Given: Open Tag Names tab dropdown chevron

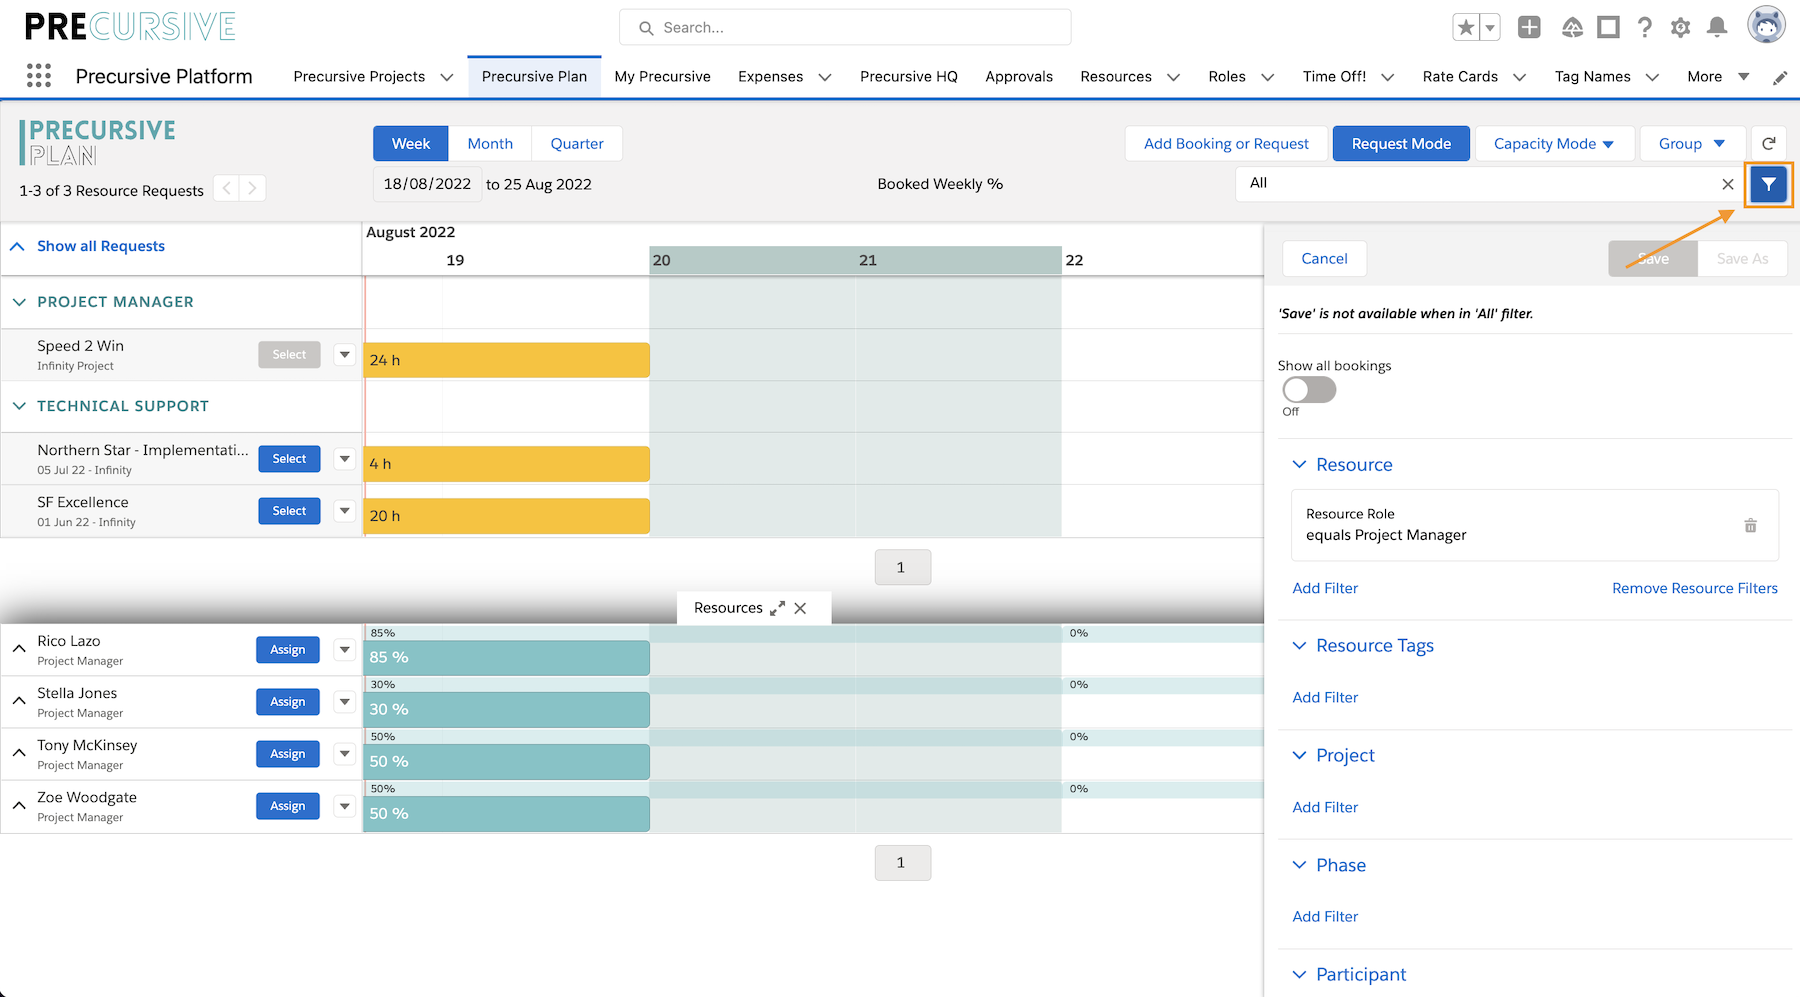Looking at the screenshot, I should (x=1652, y=77).
